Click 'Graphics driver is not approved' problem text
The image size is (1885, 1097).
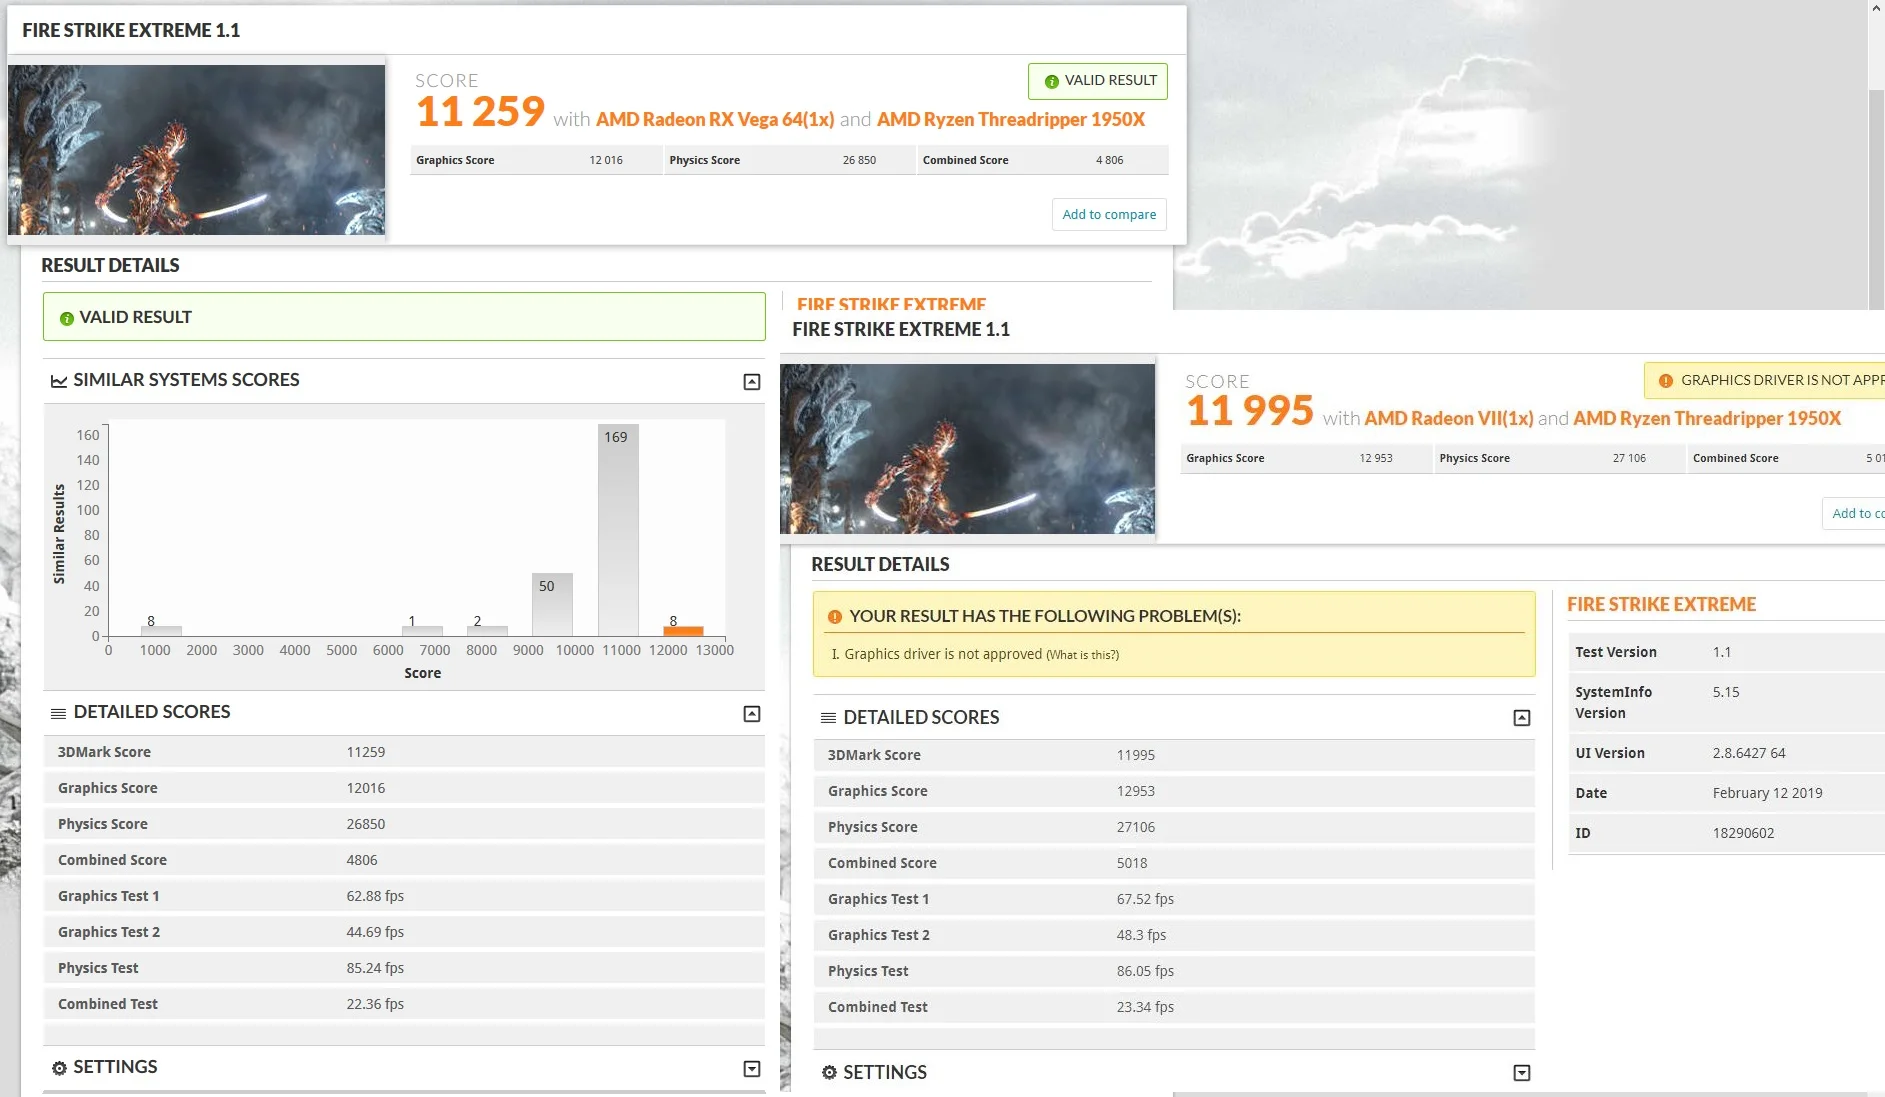(943, 654)
